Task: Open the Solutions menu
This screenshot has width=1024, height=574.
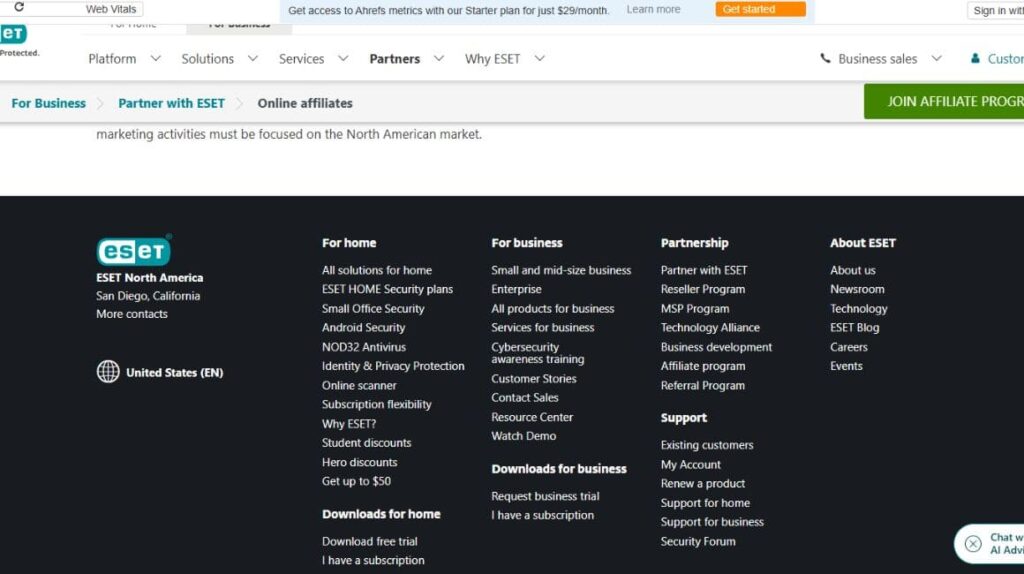Action: tap(208, 59)
